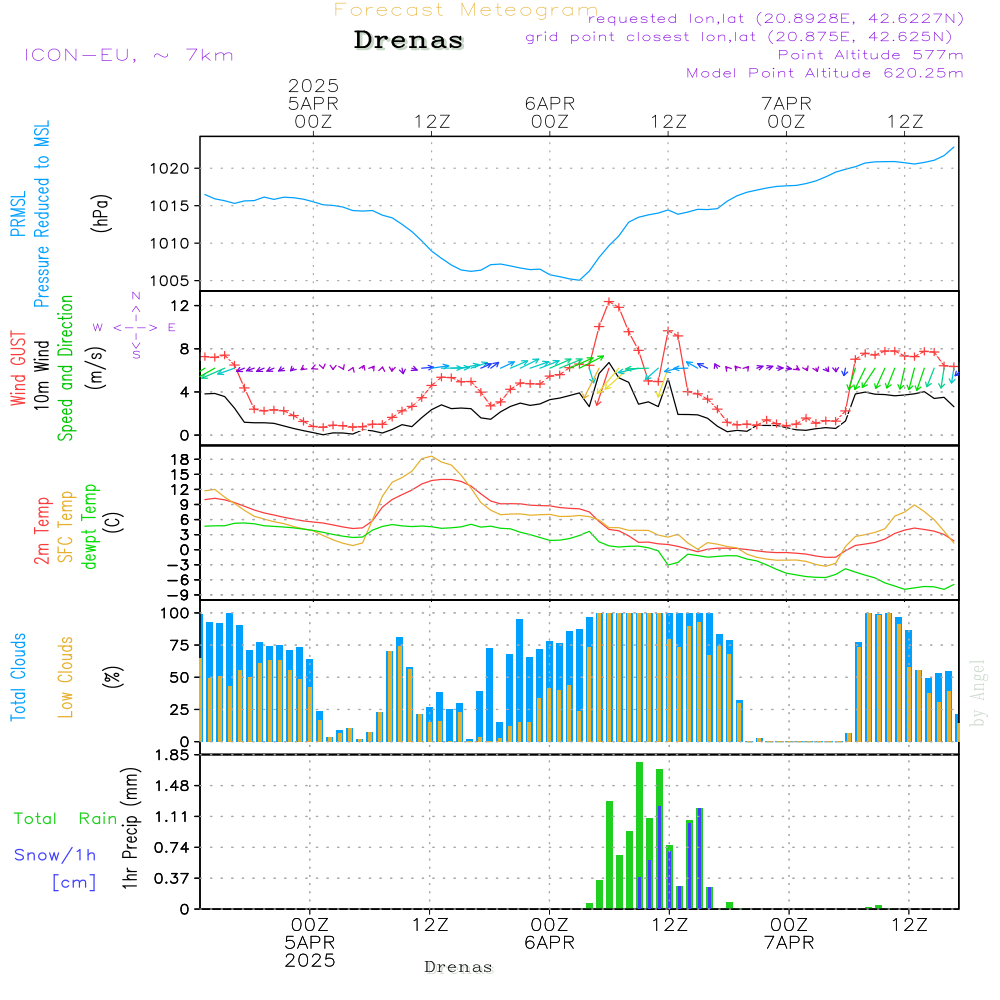Click 'Model Point Altitude 620.25m' text
This screenshot has width=1000, height=1000.
(x=825, y=73)
